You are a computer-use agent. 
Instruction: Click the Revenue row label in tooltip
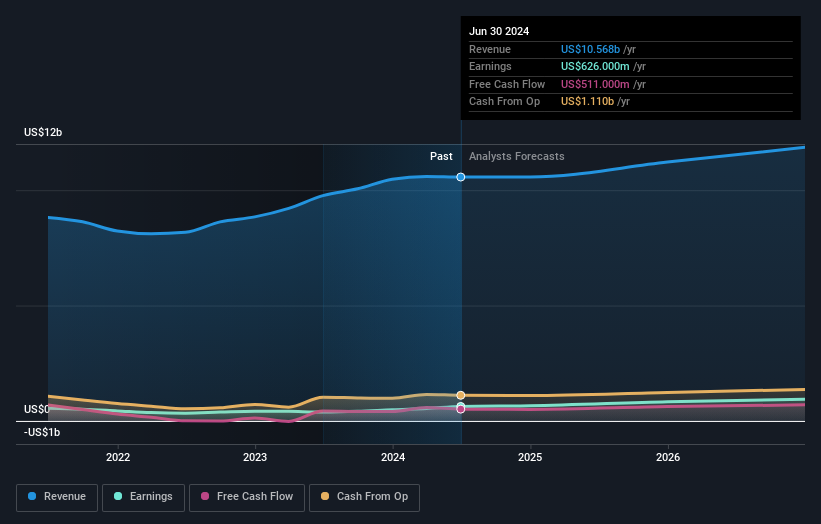(x=490, y=49)
